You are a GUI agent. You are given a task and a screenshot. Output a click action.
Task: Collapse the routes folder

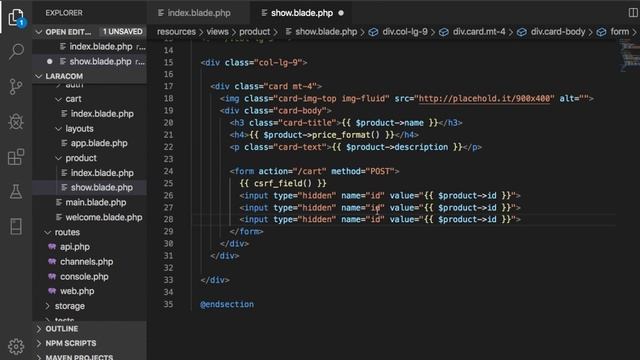(x=48, y=232)
